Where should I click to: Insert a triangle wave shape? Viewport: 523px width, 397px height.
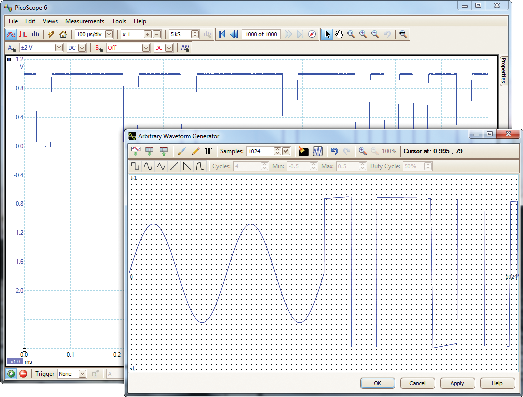(x=161, y=166)
